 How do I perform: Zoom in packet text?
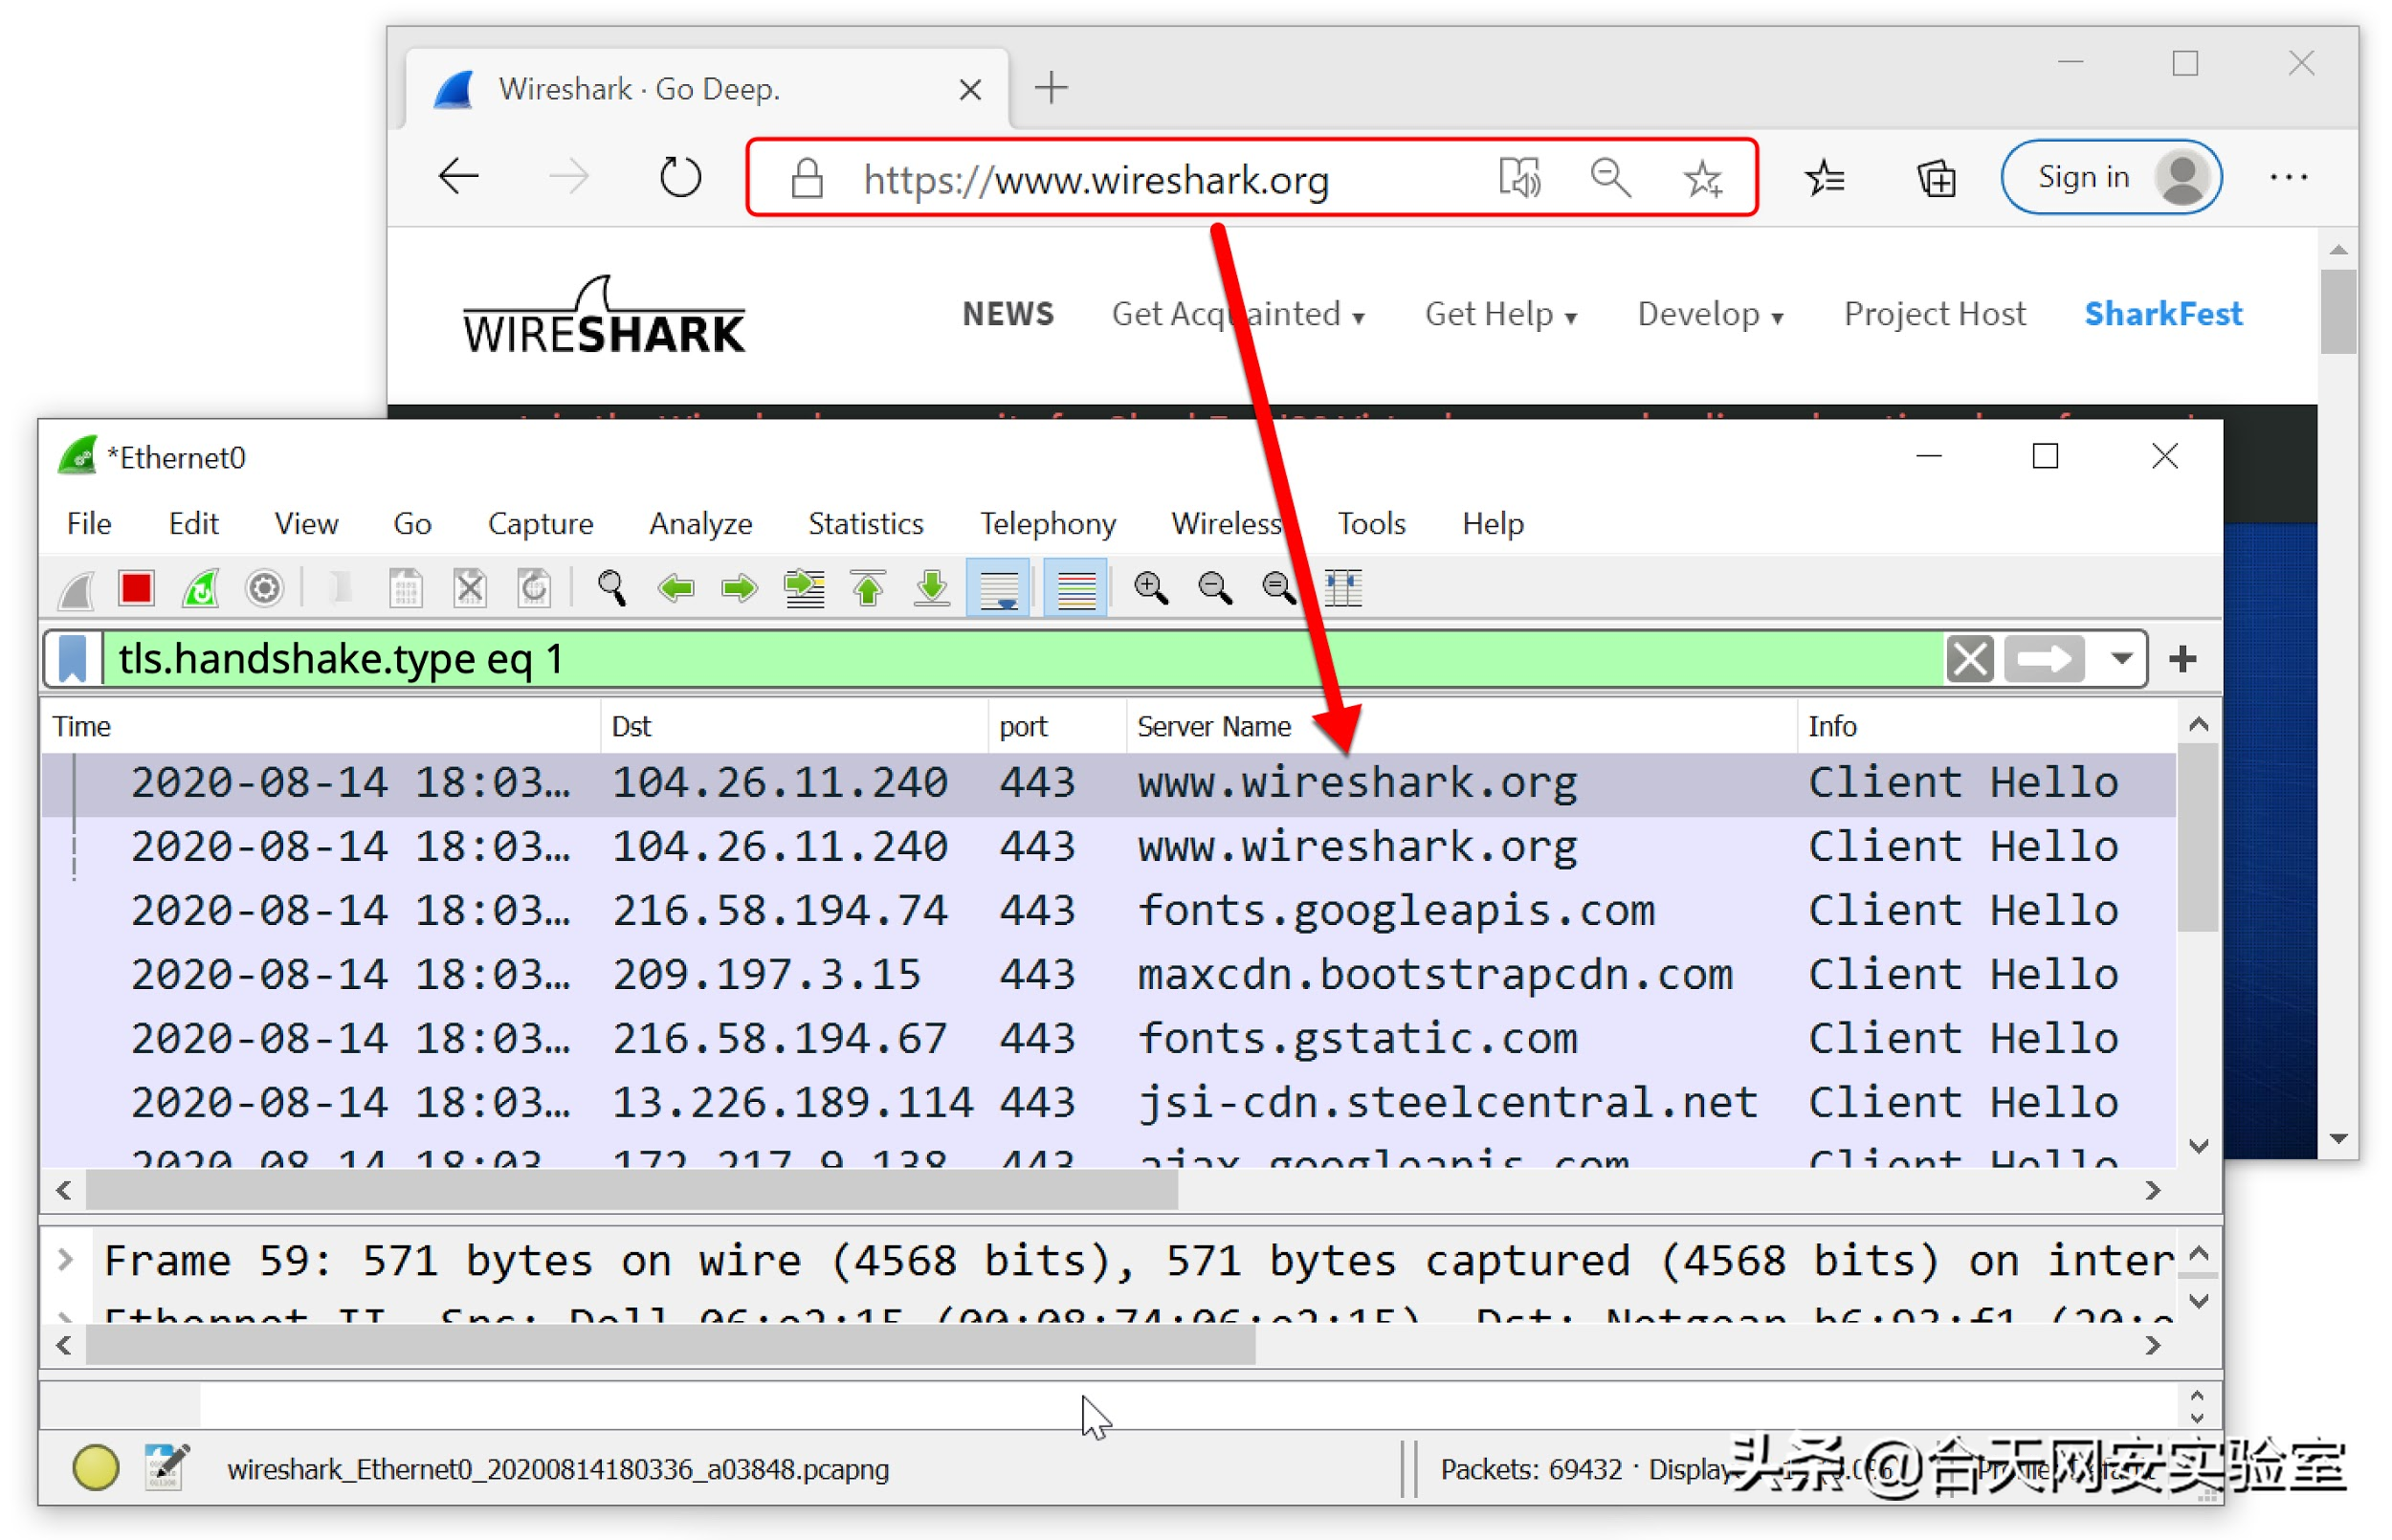point(1151,588)
